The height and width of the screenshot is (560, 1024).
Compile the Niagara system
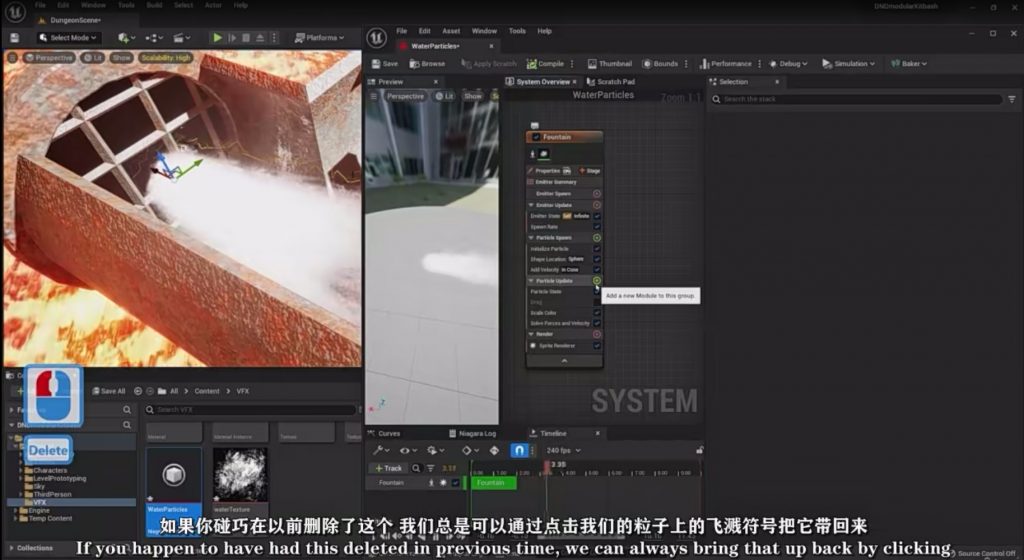point(545,63)
